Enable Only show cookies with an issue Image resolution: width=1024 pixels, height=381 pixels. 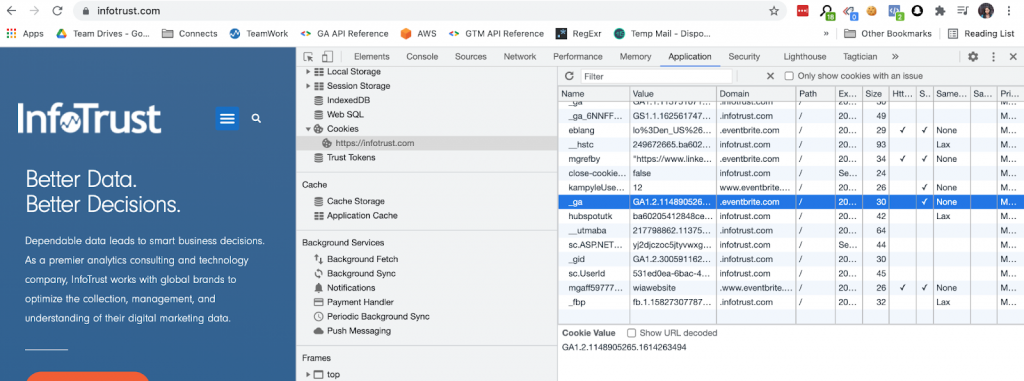[789, 76]
